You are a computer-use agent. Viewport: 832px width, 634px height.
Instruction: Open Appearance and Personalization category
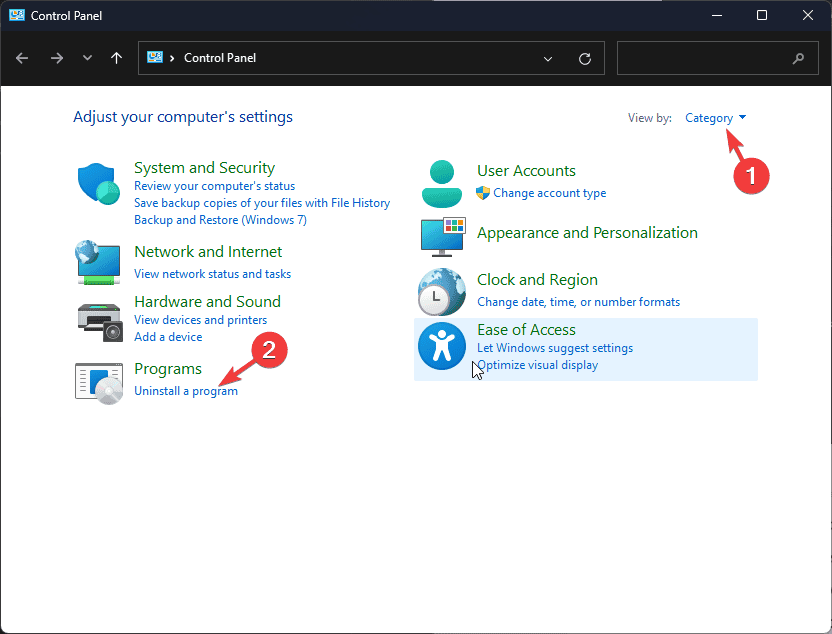587,233
